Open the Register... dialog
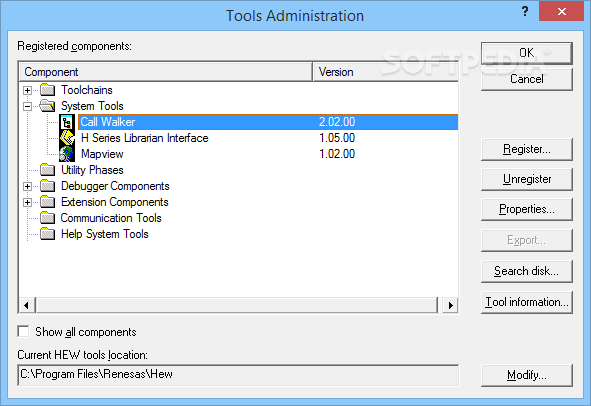 coord(527,149)
